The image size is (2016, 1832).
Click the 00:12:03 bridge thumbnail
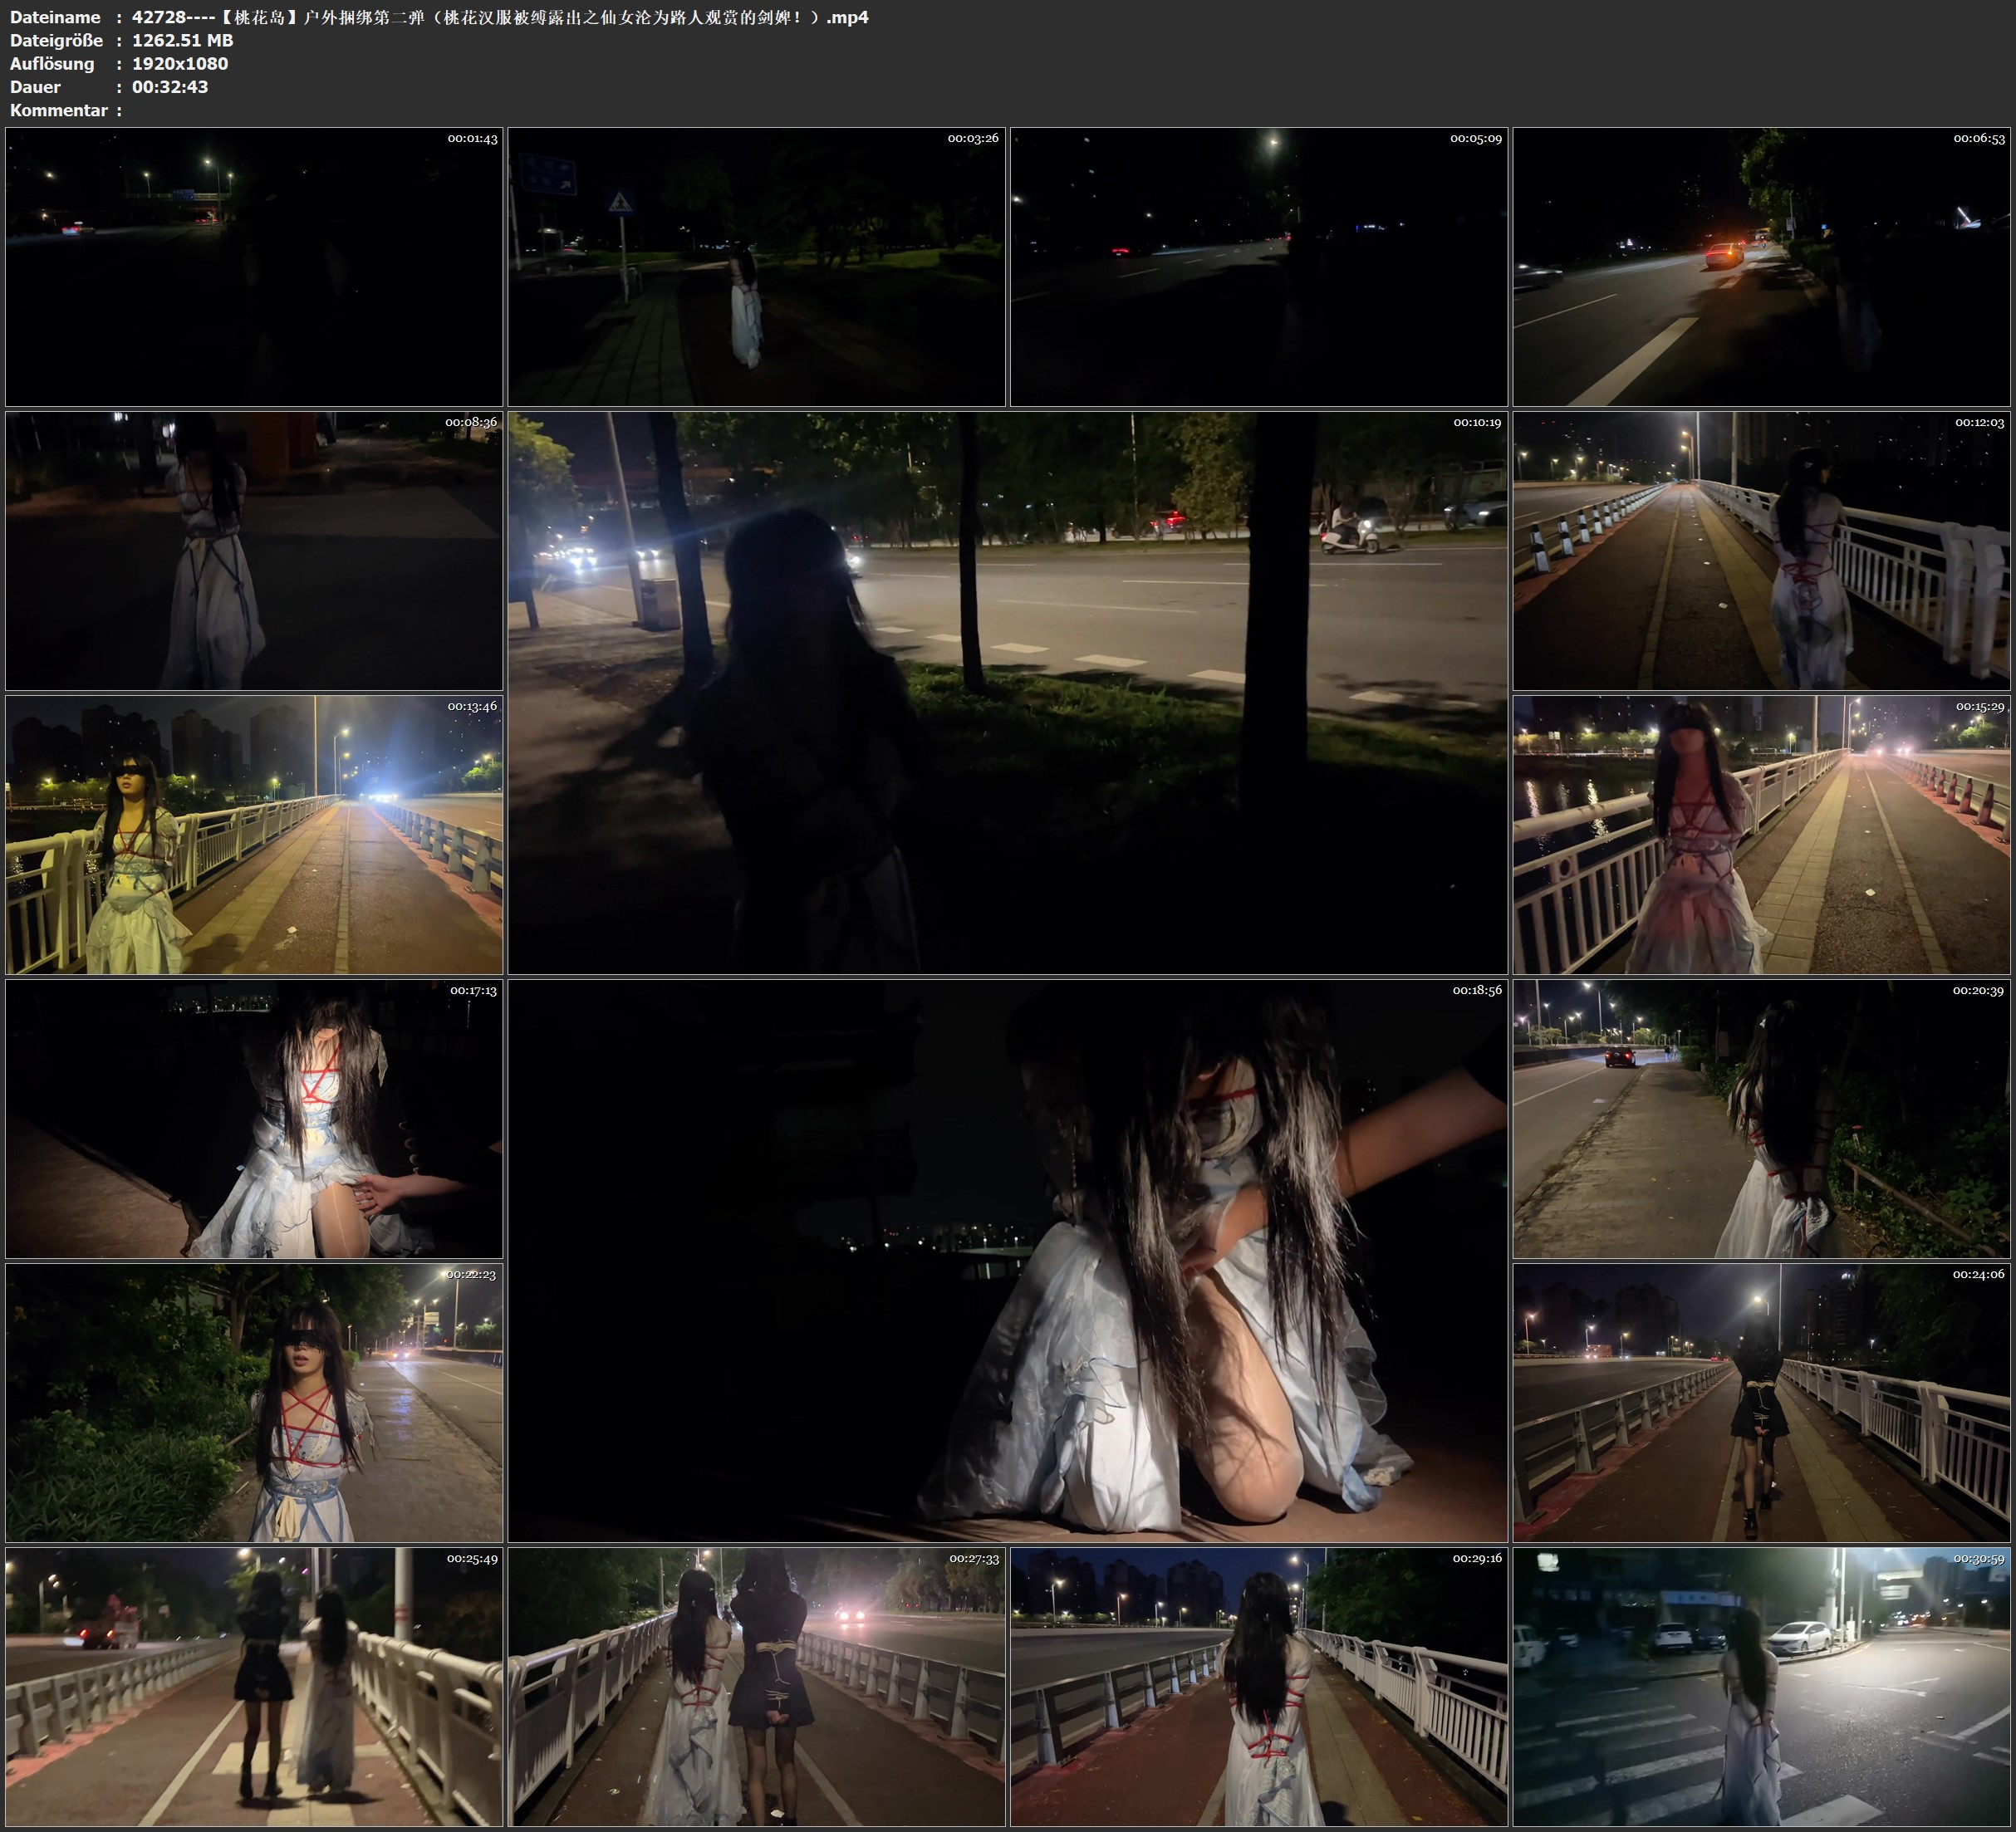(x=1762, y=550)
